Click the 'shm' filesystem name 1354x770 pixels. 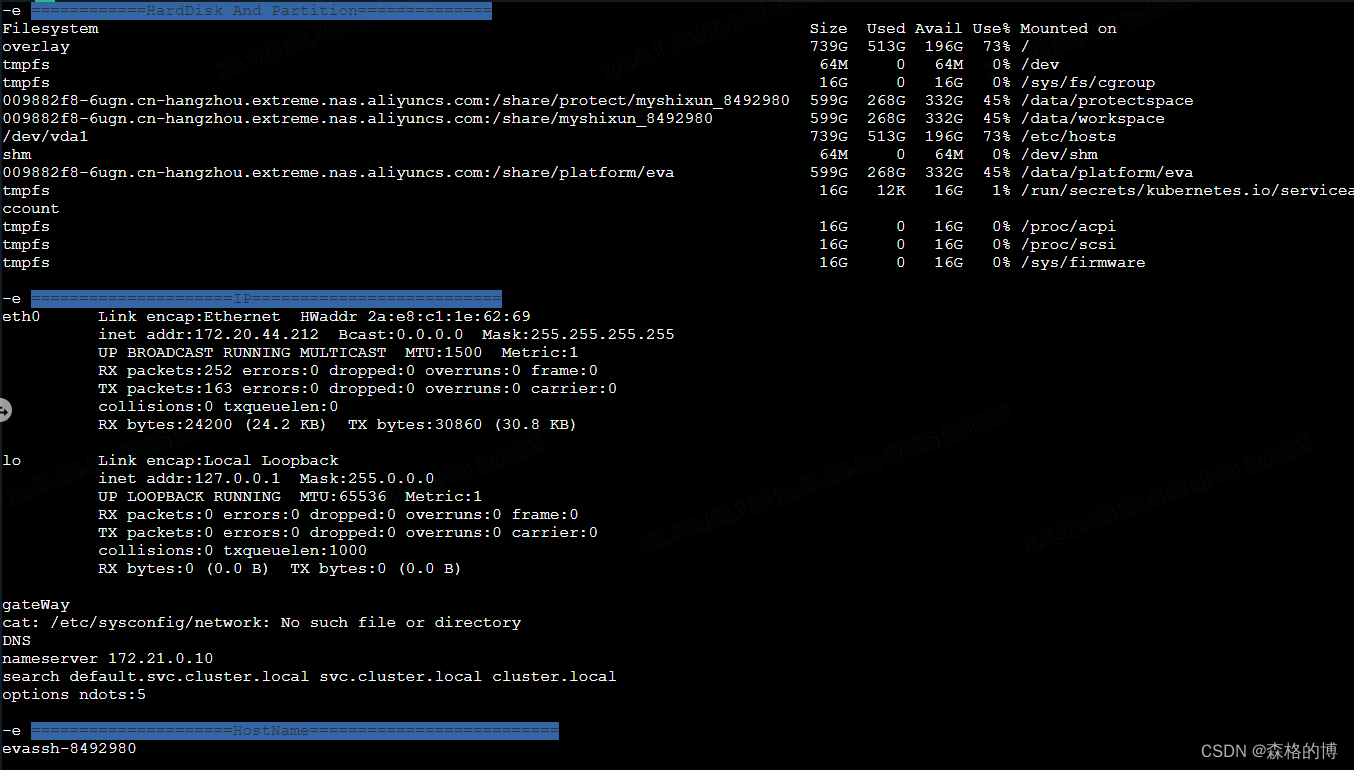pyautogui.click(x=17, y=155)
